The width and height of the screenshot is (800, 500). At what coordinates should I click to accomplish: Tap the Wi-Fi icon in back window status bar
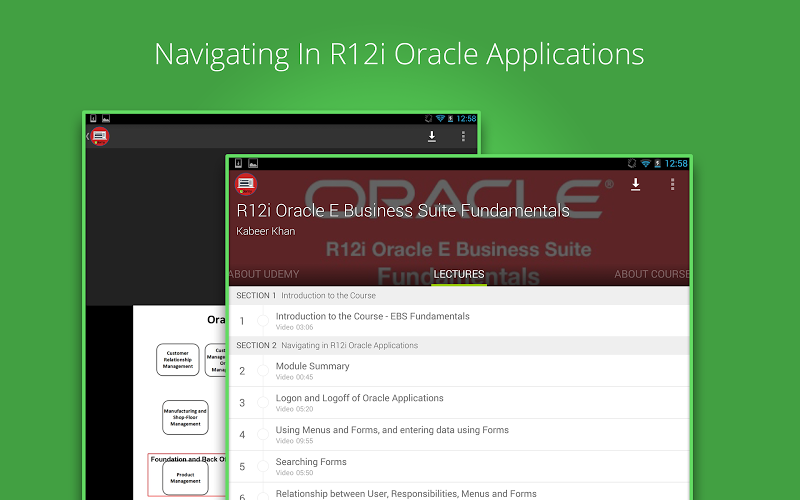click(440, 118)
